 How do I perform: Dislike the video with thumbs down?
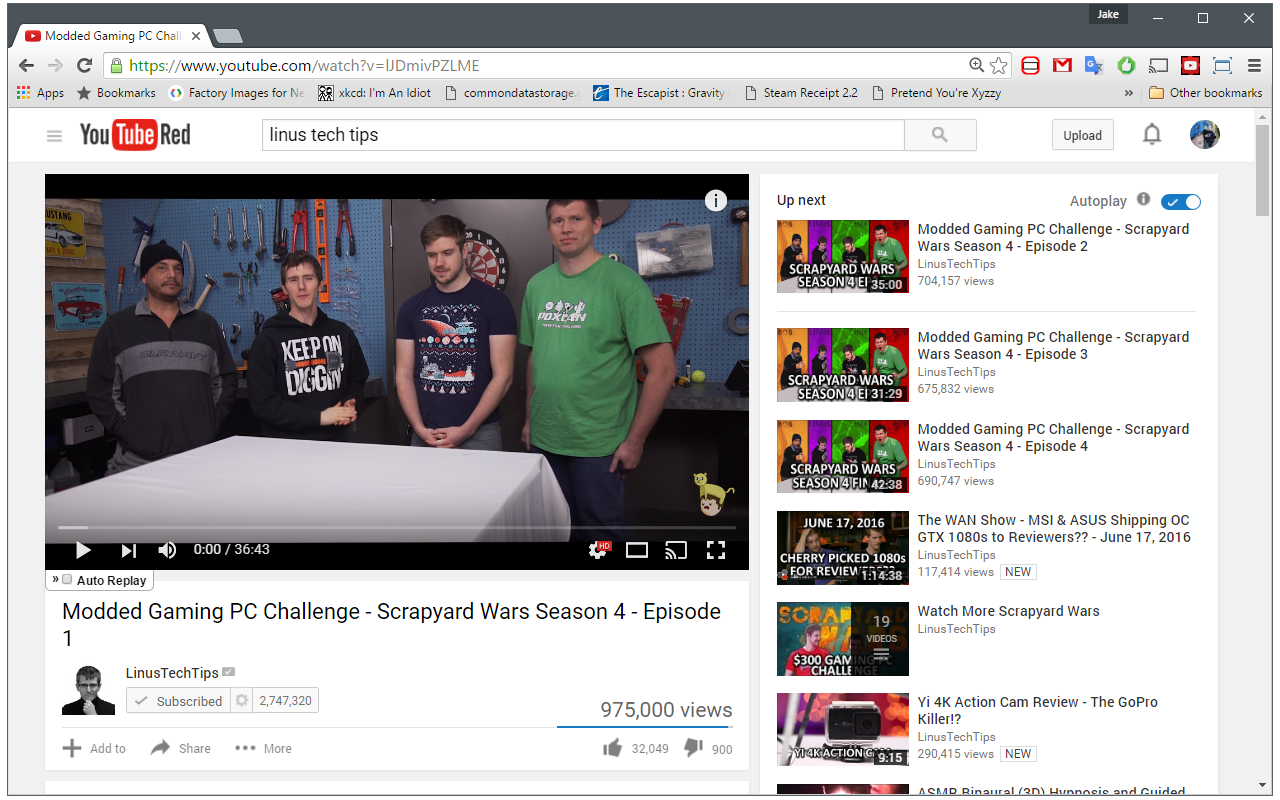pyautogui.click(x=693, y=748)
